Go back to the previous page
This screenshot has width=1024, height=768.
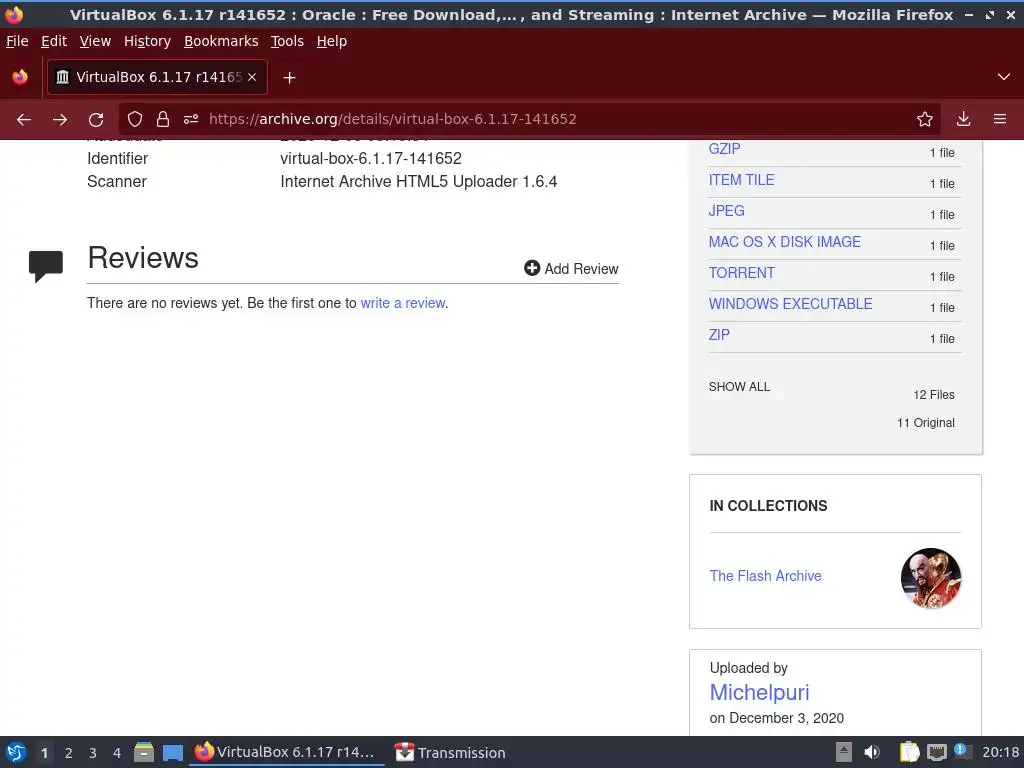[24, 120]
